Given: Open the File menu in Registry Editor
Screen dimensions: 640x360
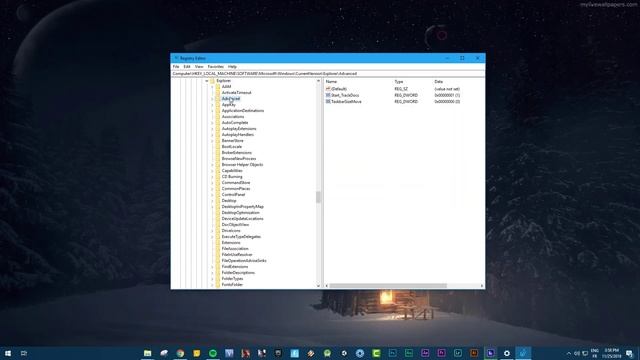Looking at the screenshot, I should point(176,67).
